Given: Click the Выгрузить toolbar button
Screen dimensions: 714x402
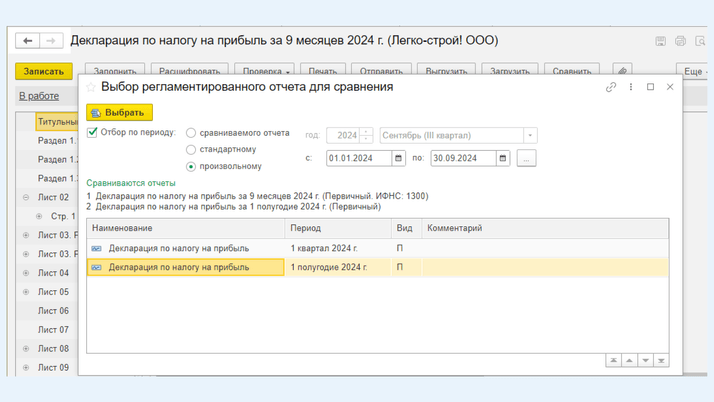Looking at the screenshot, I should coord(446,71).
